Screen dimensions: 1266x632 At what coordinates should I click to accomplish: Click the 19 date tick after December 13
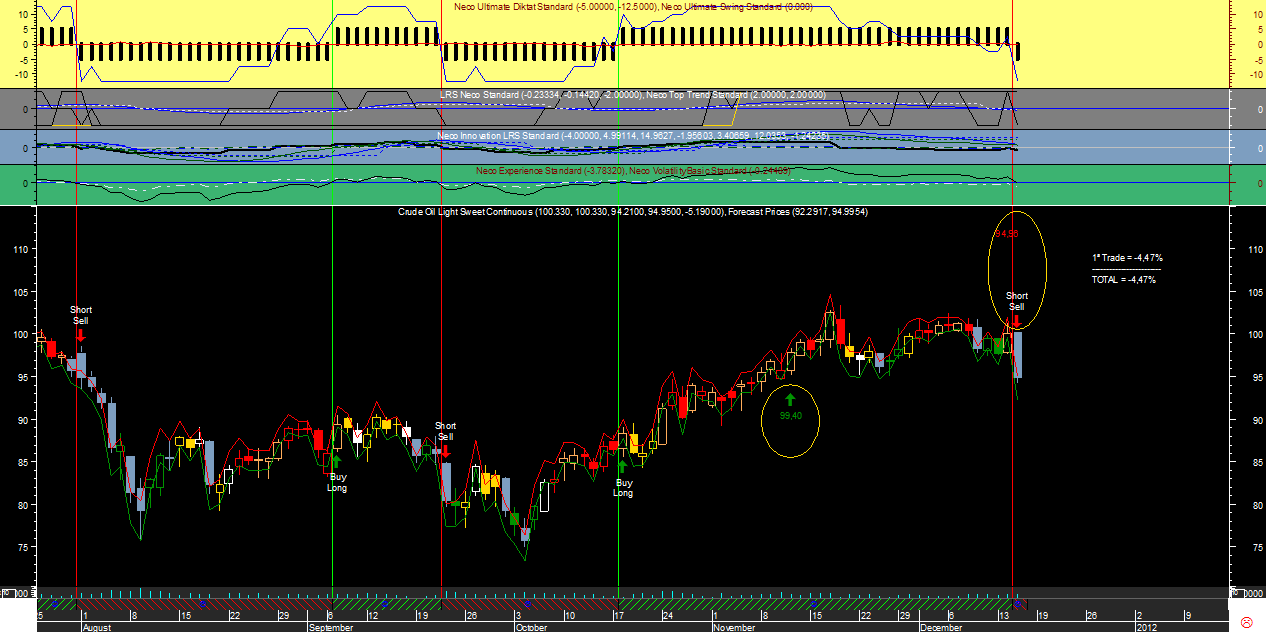(1043, 616)
